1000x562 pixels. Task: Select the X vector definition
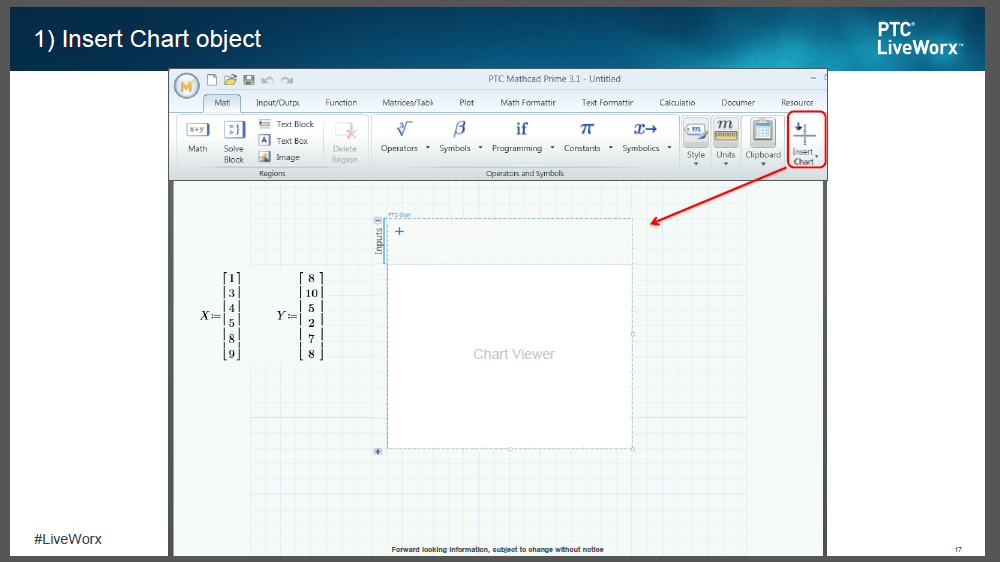[x=221, y=316]
